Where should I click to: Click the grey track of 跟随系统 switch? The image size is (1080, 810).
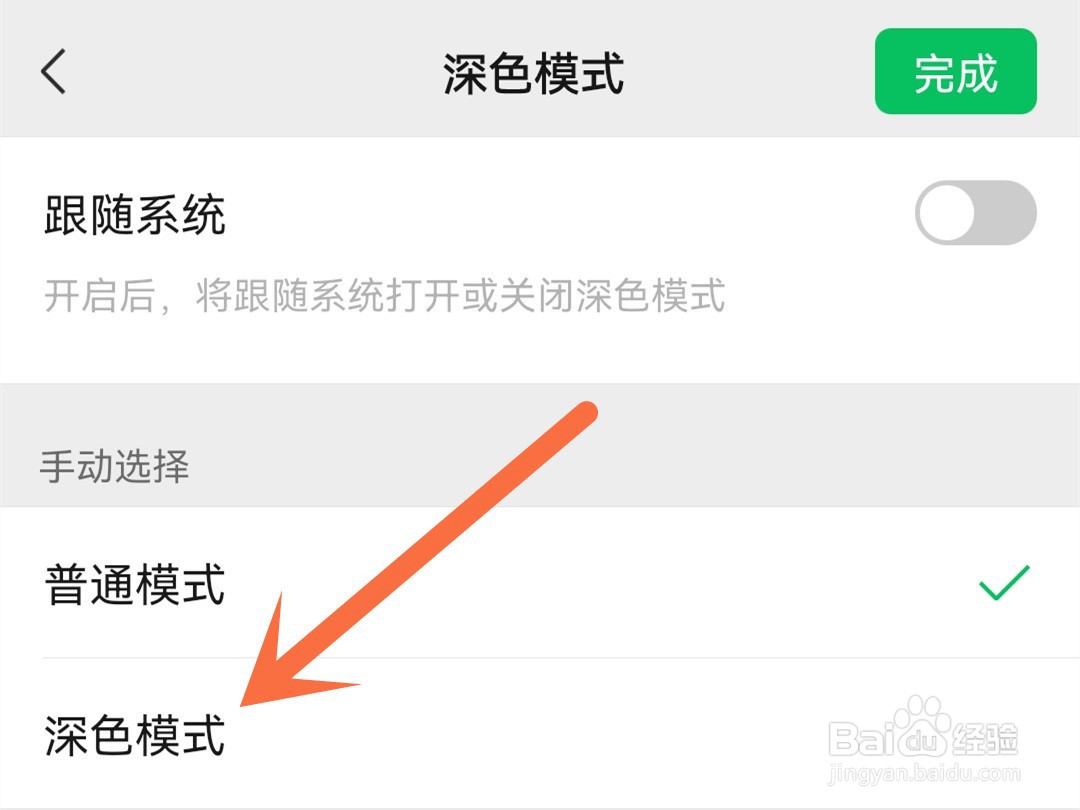1006,213
